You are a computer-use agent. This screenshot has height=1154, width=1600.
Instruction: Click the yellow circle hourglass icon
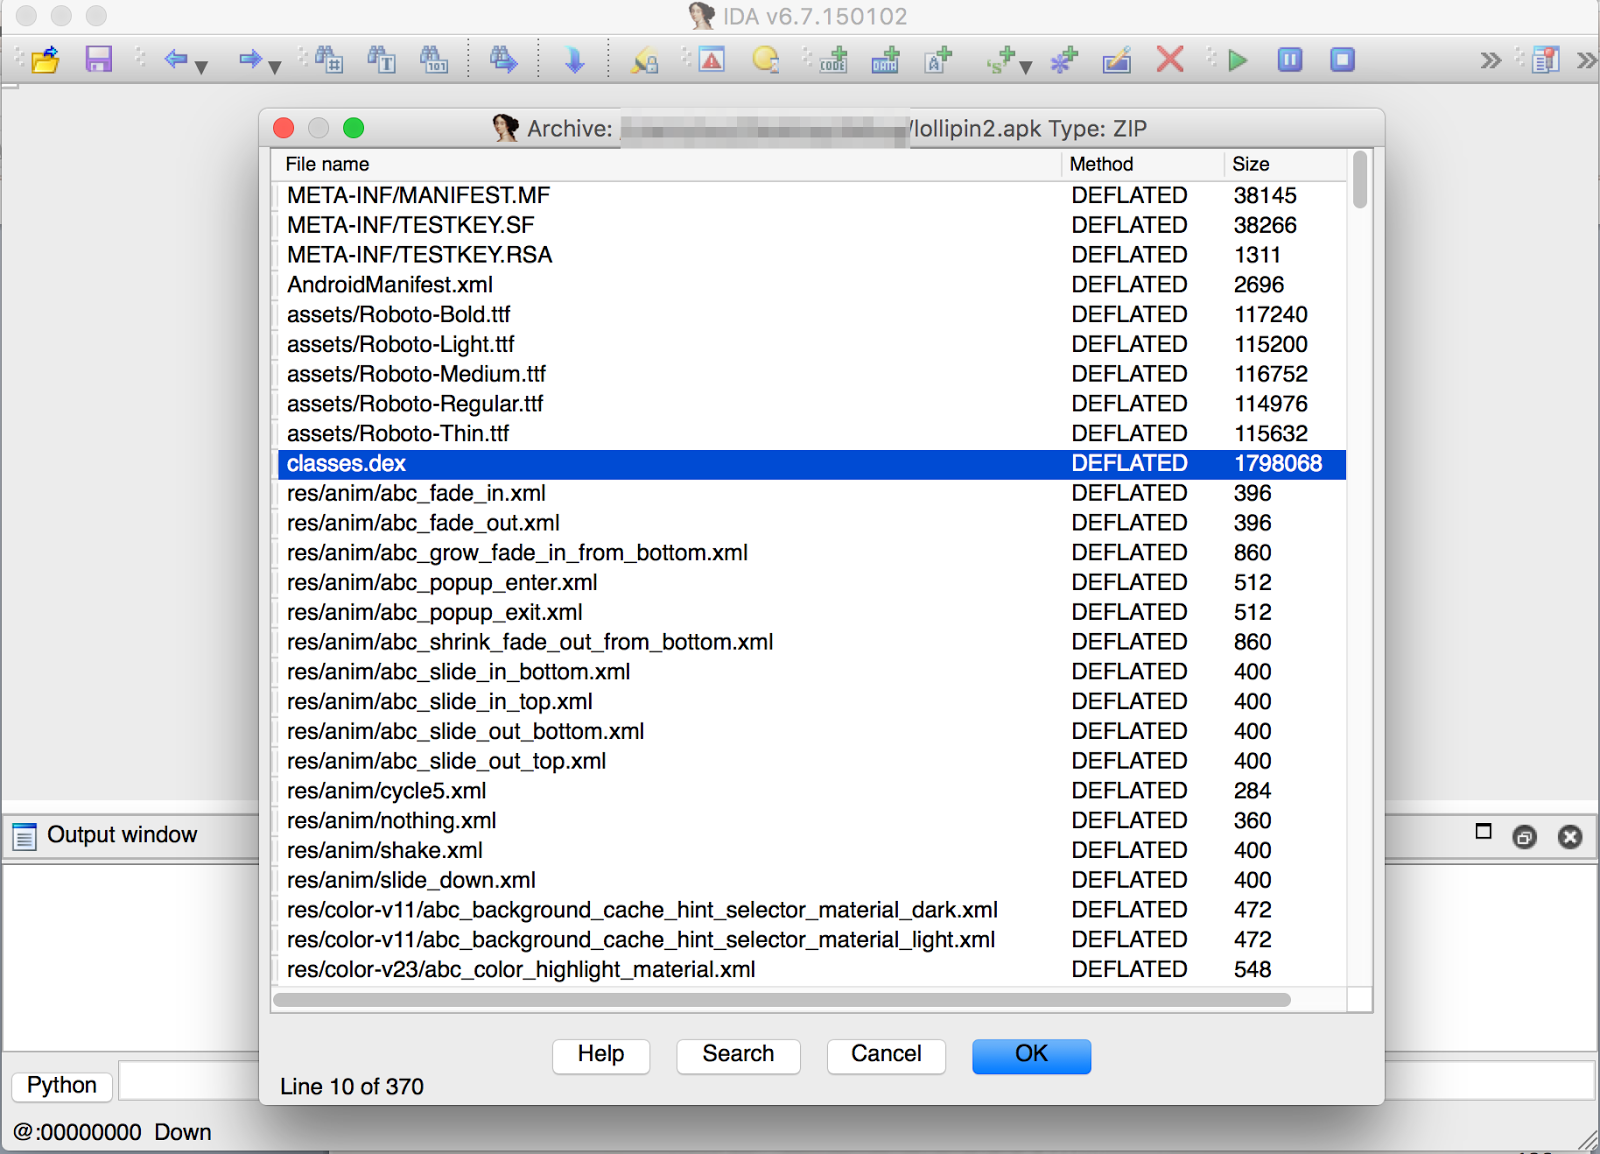(766, 60)
